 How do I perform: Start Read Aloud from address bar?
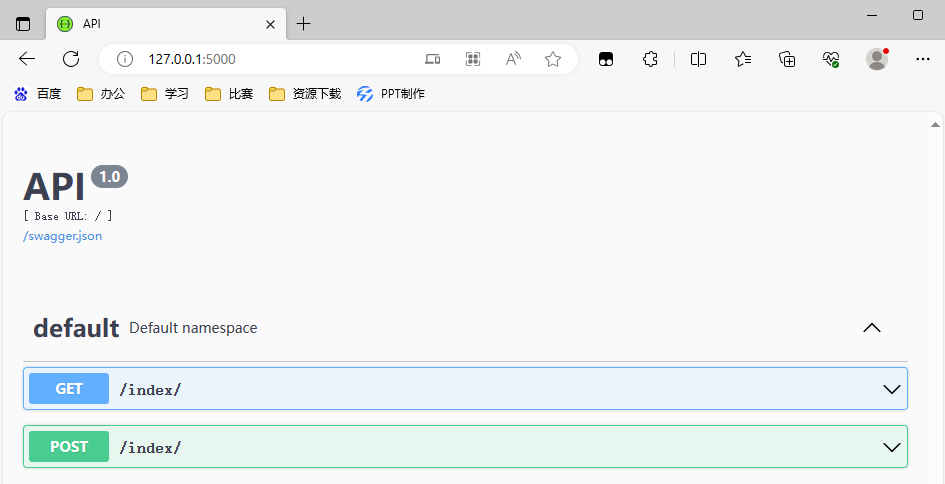point(513,59)
